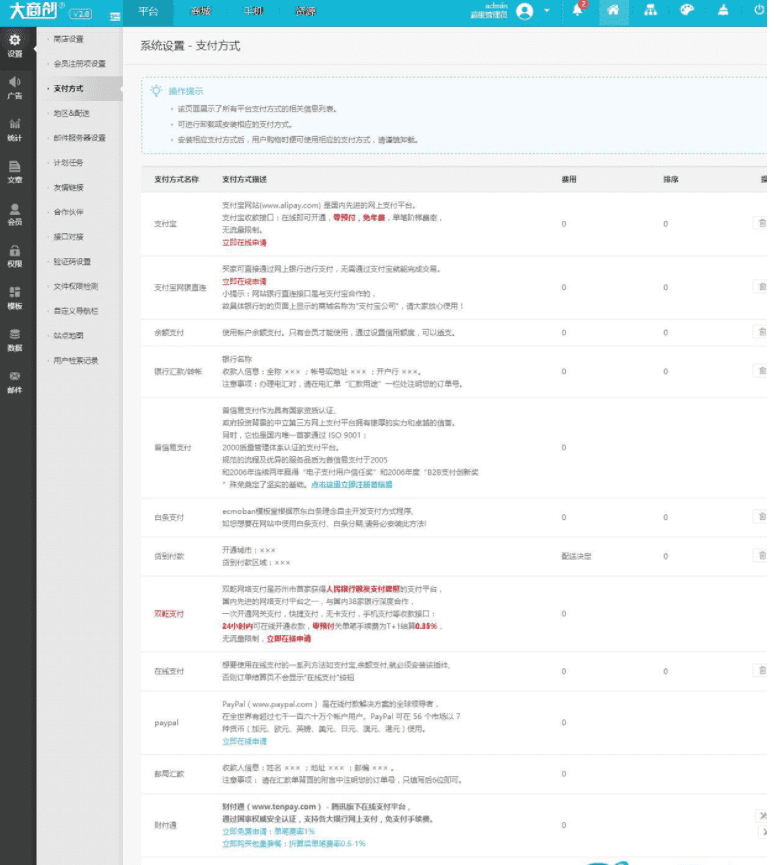
Task: Click the 立即购买包量套餐 link in 财付通 row
Action: coord(293,843)
